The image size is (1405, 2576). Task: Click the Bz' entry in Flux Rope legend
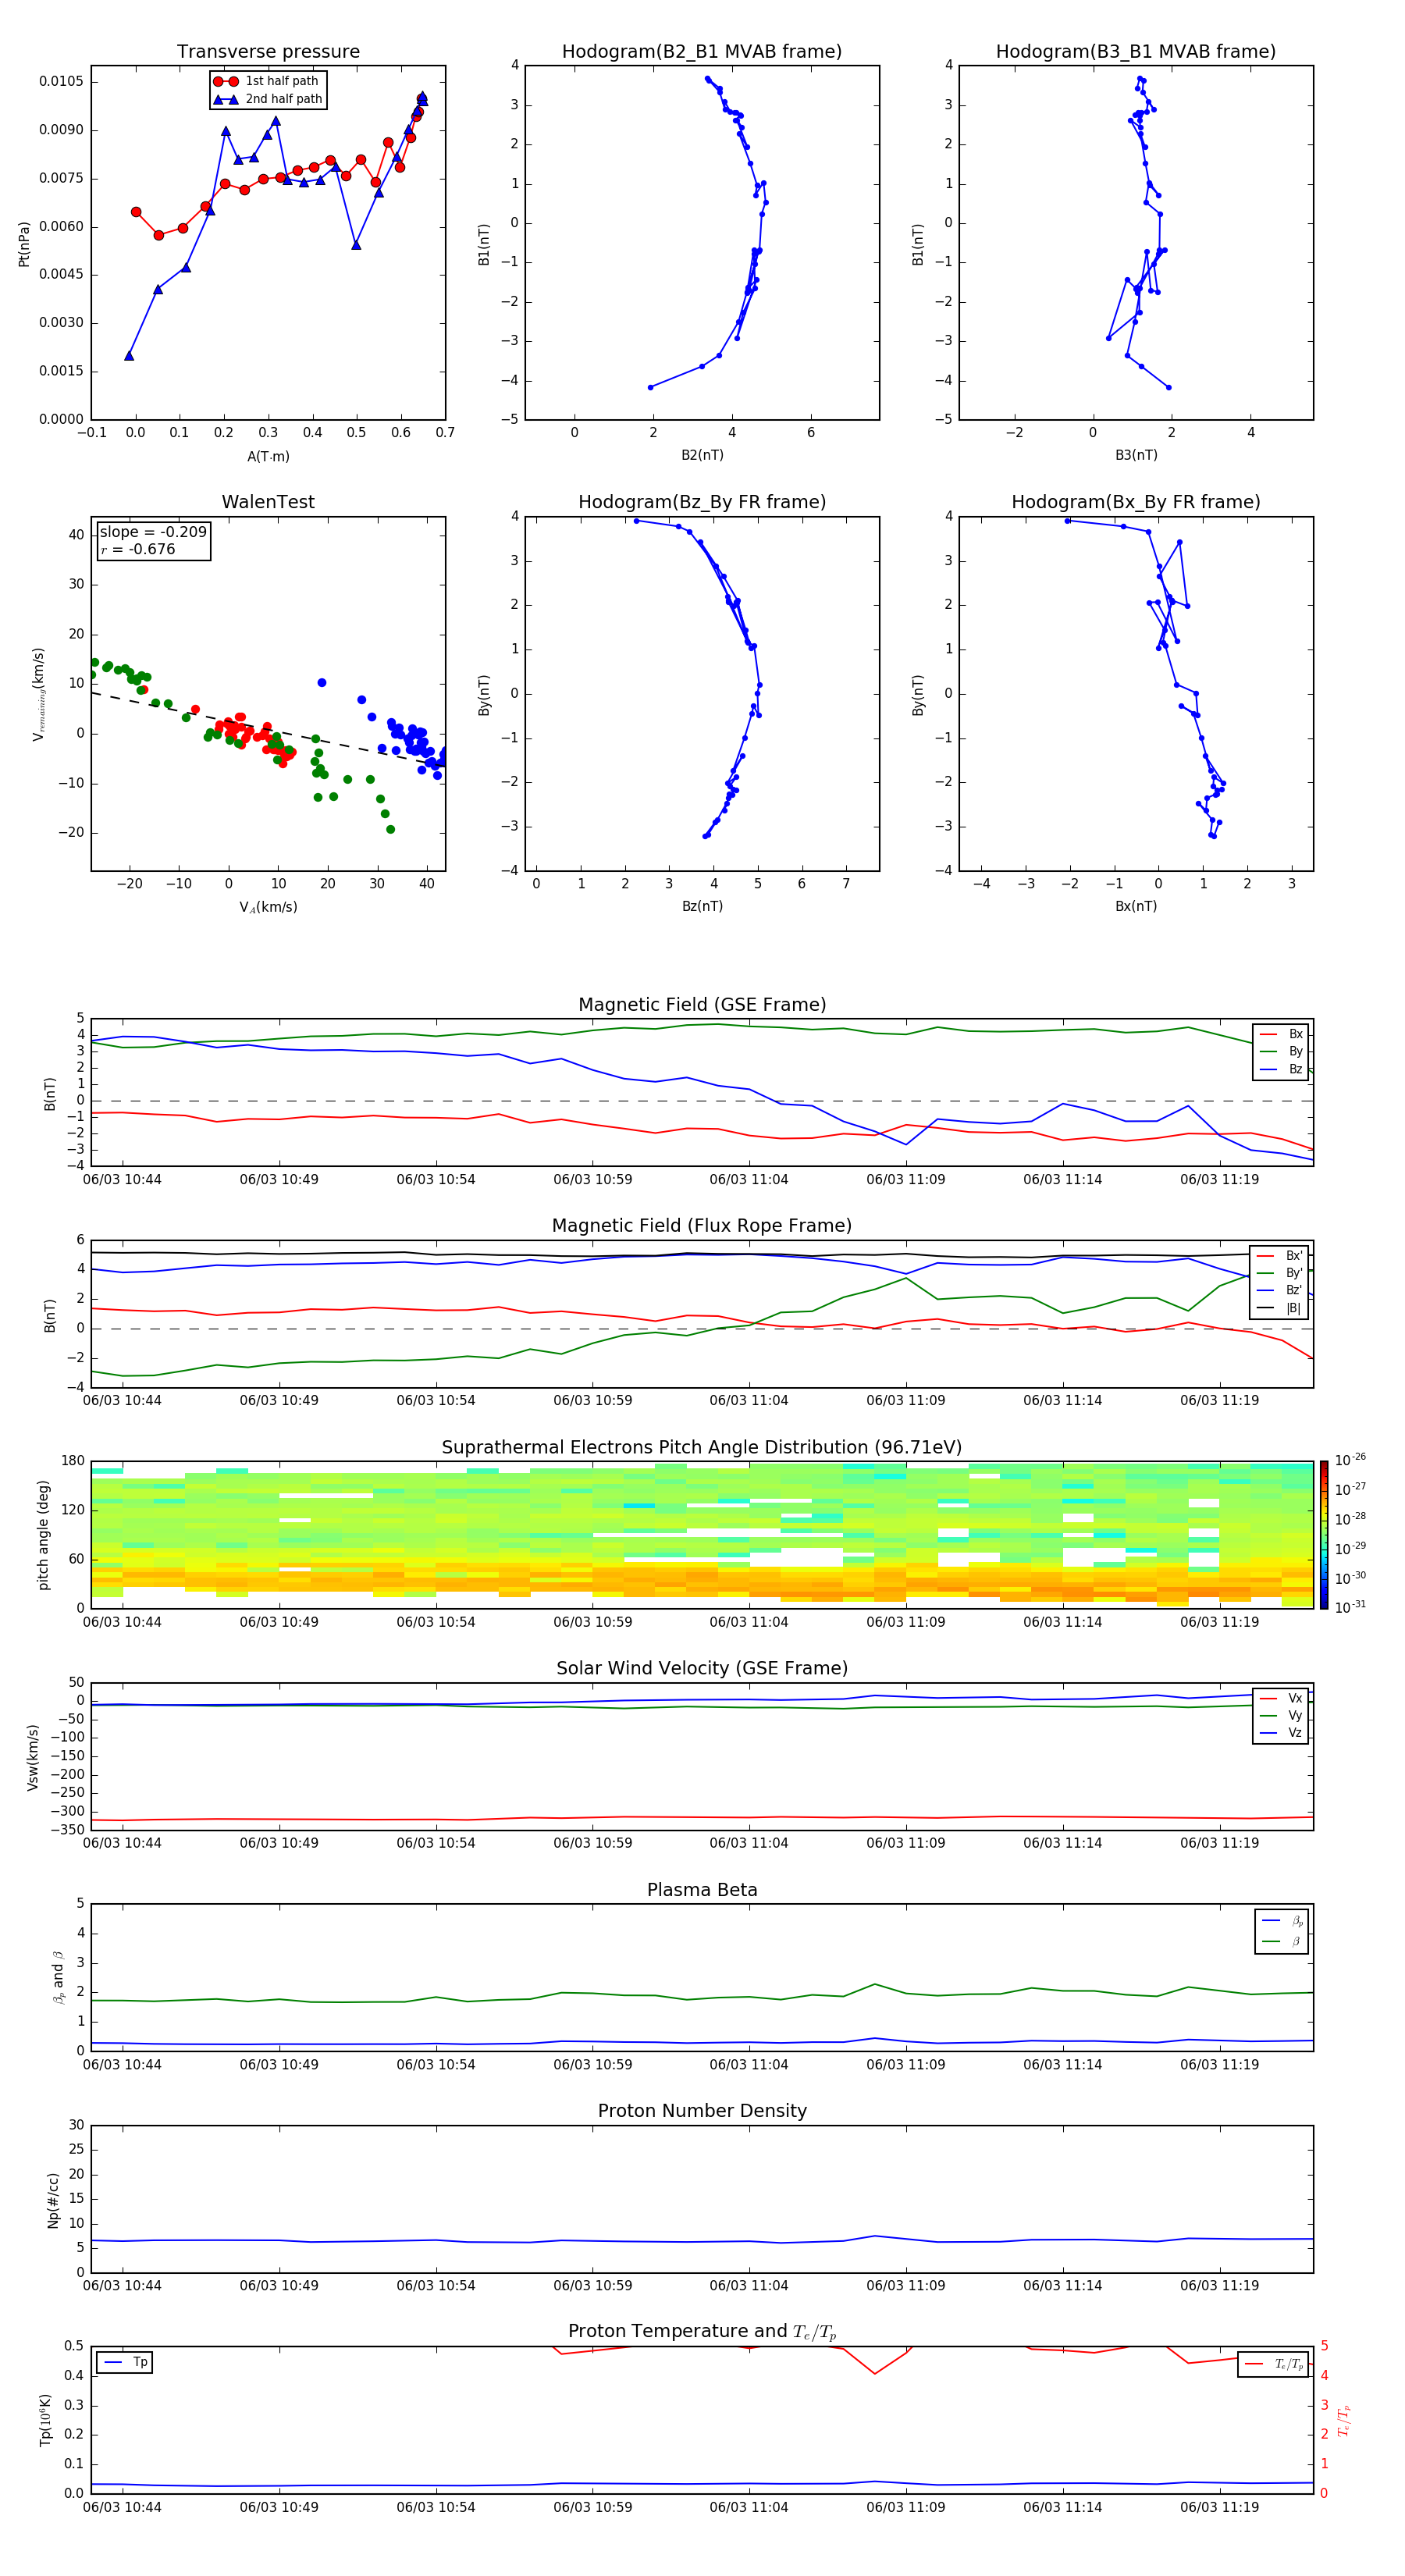pyautogui.click(x=1280, y=1291)
